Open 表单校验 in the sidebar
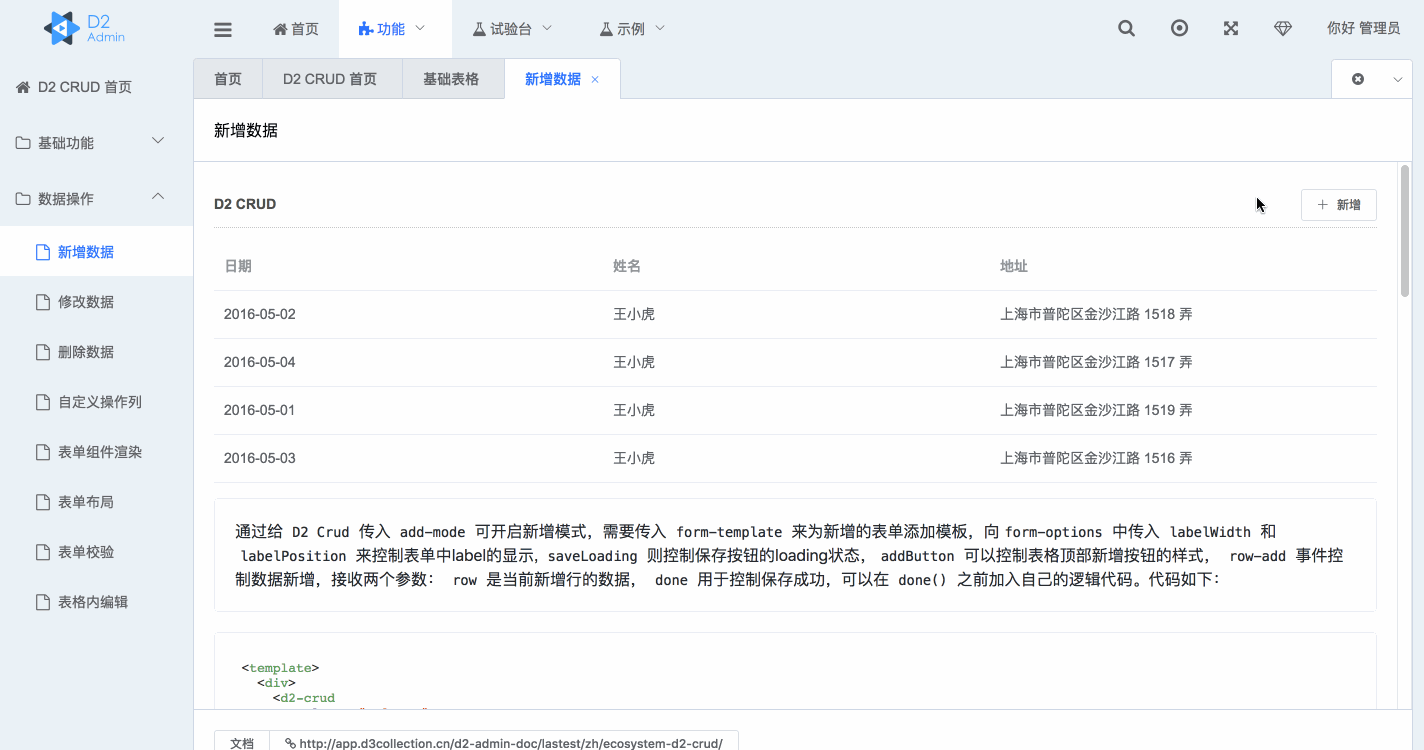Screen dimensions: 1424x750 coord(96,552)
